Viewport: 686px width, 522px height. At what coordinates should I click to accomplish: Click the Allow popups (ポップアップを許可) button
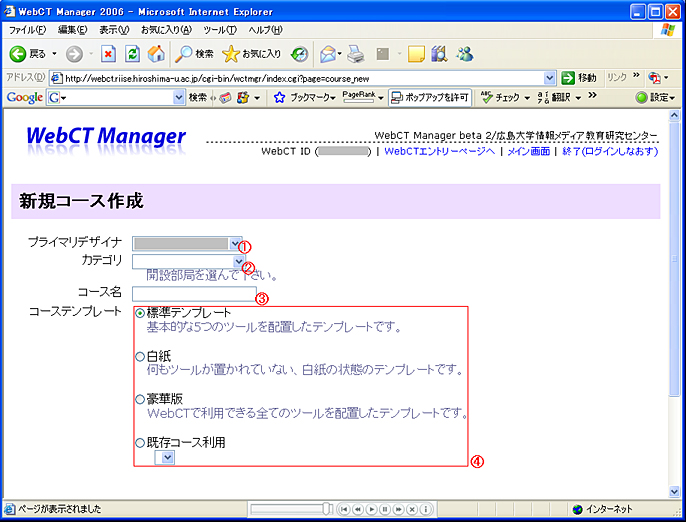[x=430, y=98]
